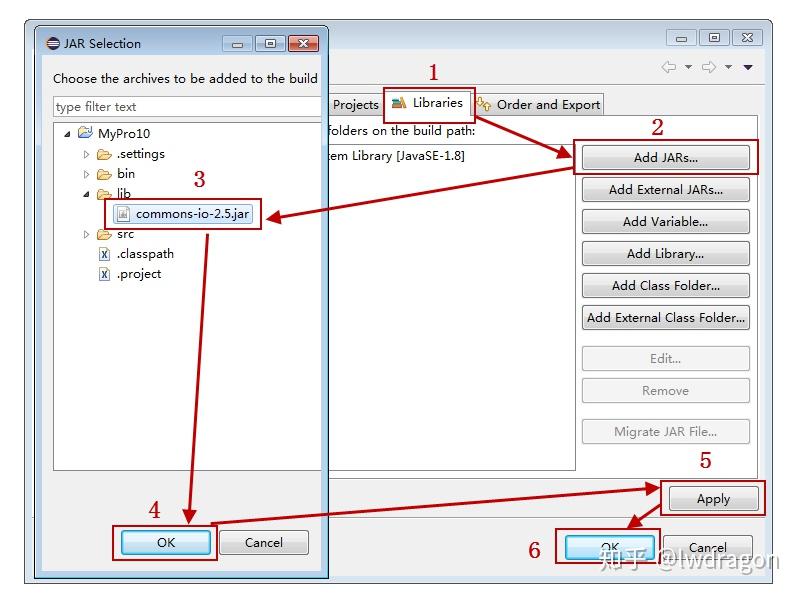The image size is (800, 596).
Task: Select the src folder label
Action: (126, 234)
